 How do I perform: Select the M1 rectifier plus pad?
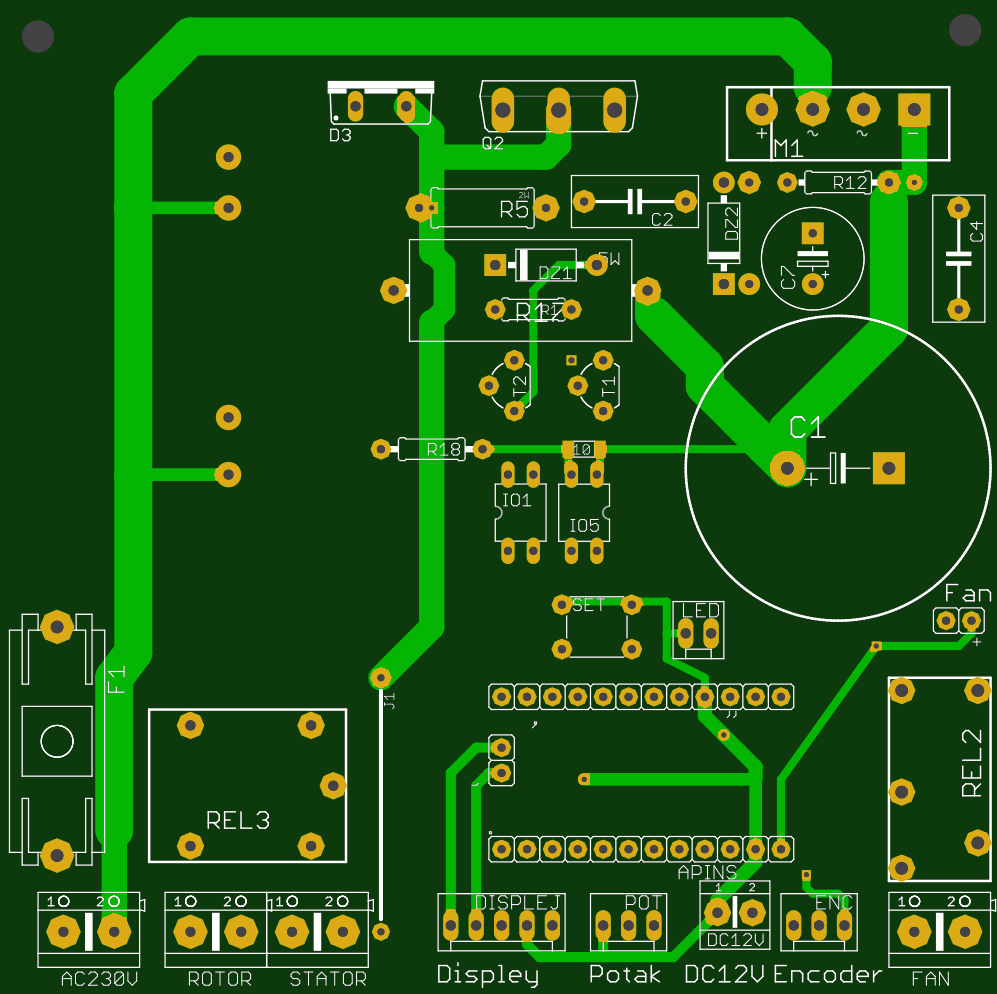coord(760,108)
